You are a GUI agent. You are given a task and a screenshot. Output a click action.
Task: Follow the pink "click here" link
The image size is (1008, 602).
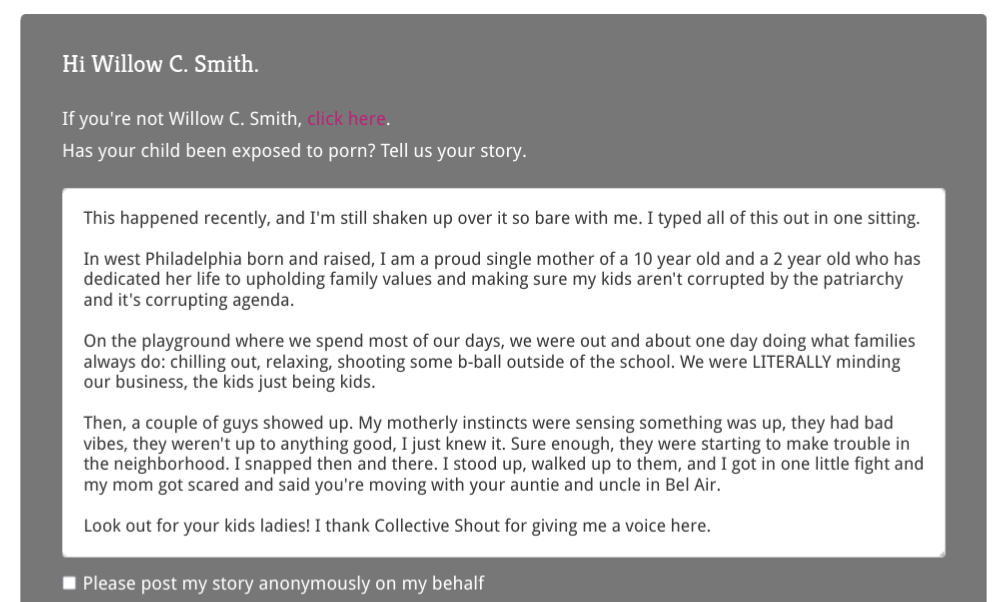pyautogui.click(x=346, y=119)
